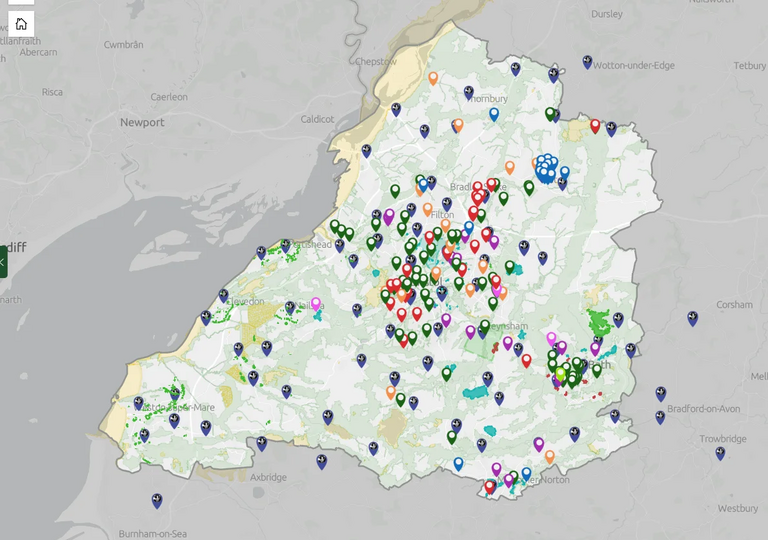Click navy marker on Portishead label
This screenshot has width=768, height=540.
[x=286, y=245]
